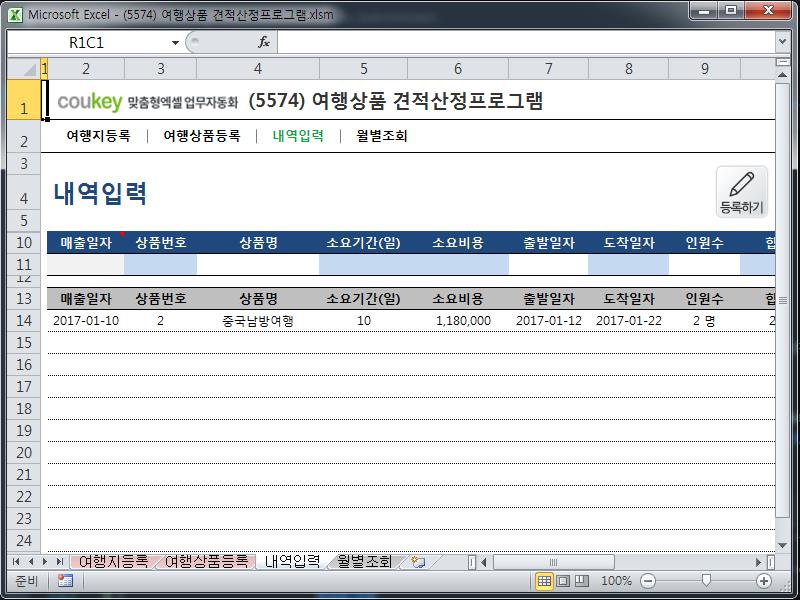The height and width of the screenshot is (600, 800).
Task: Go to next sheet tab arrow
Action: tap(45, 562)
